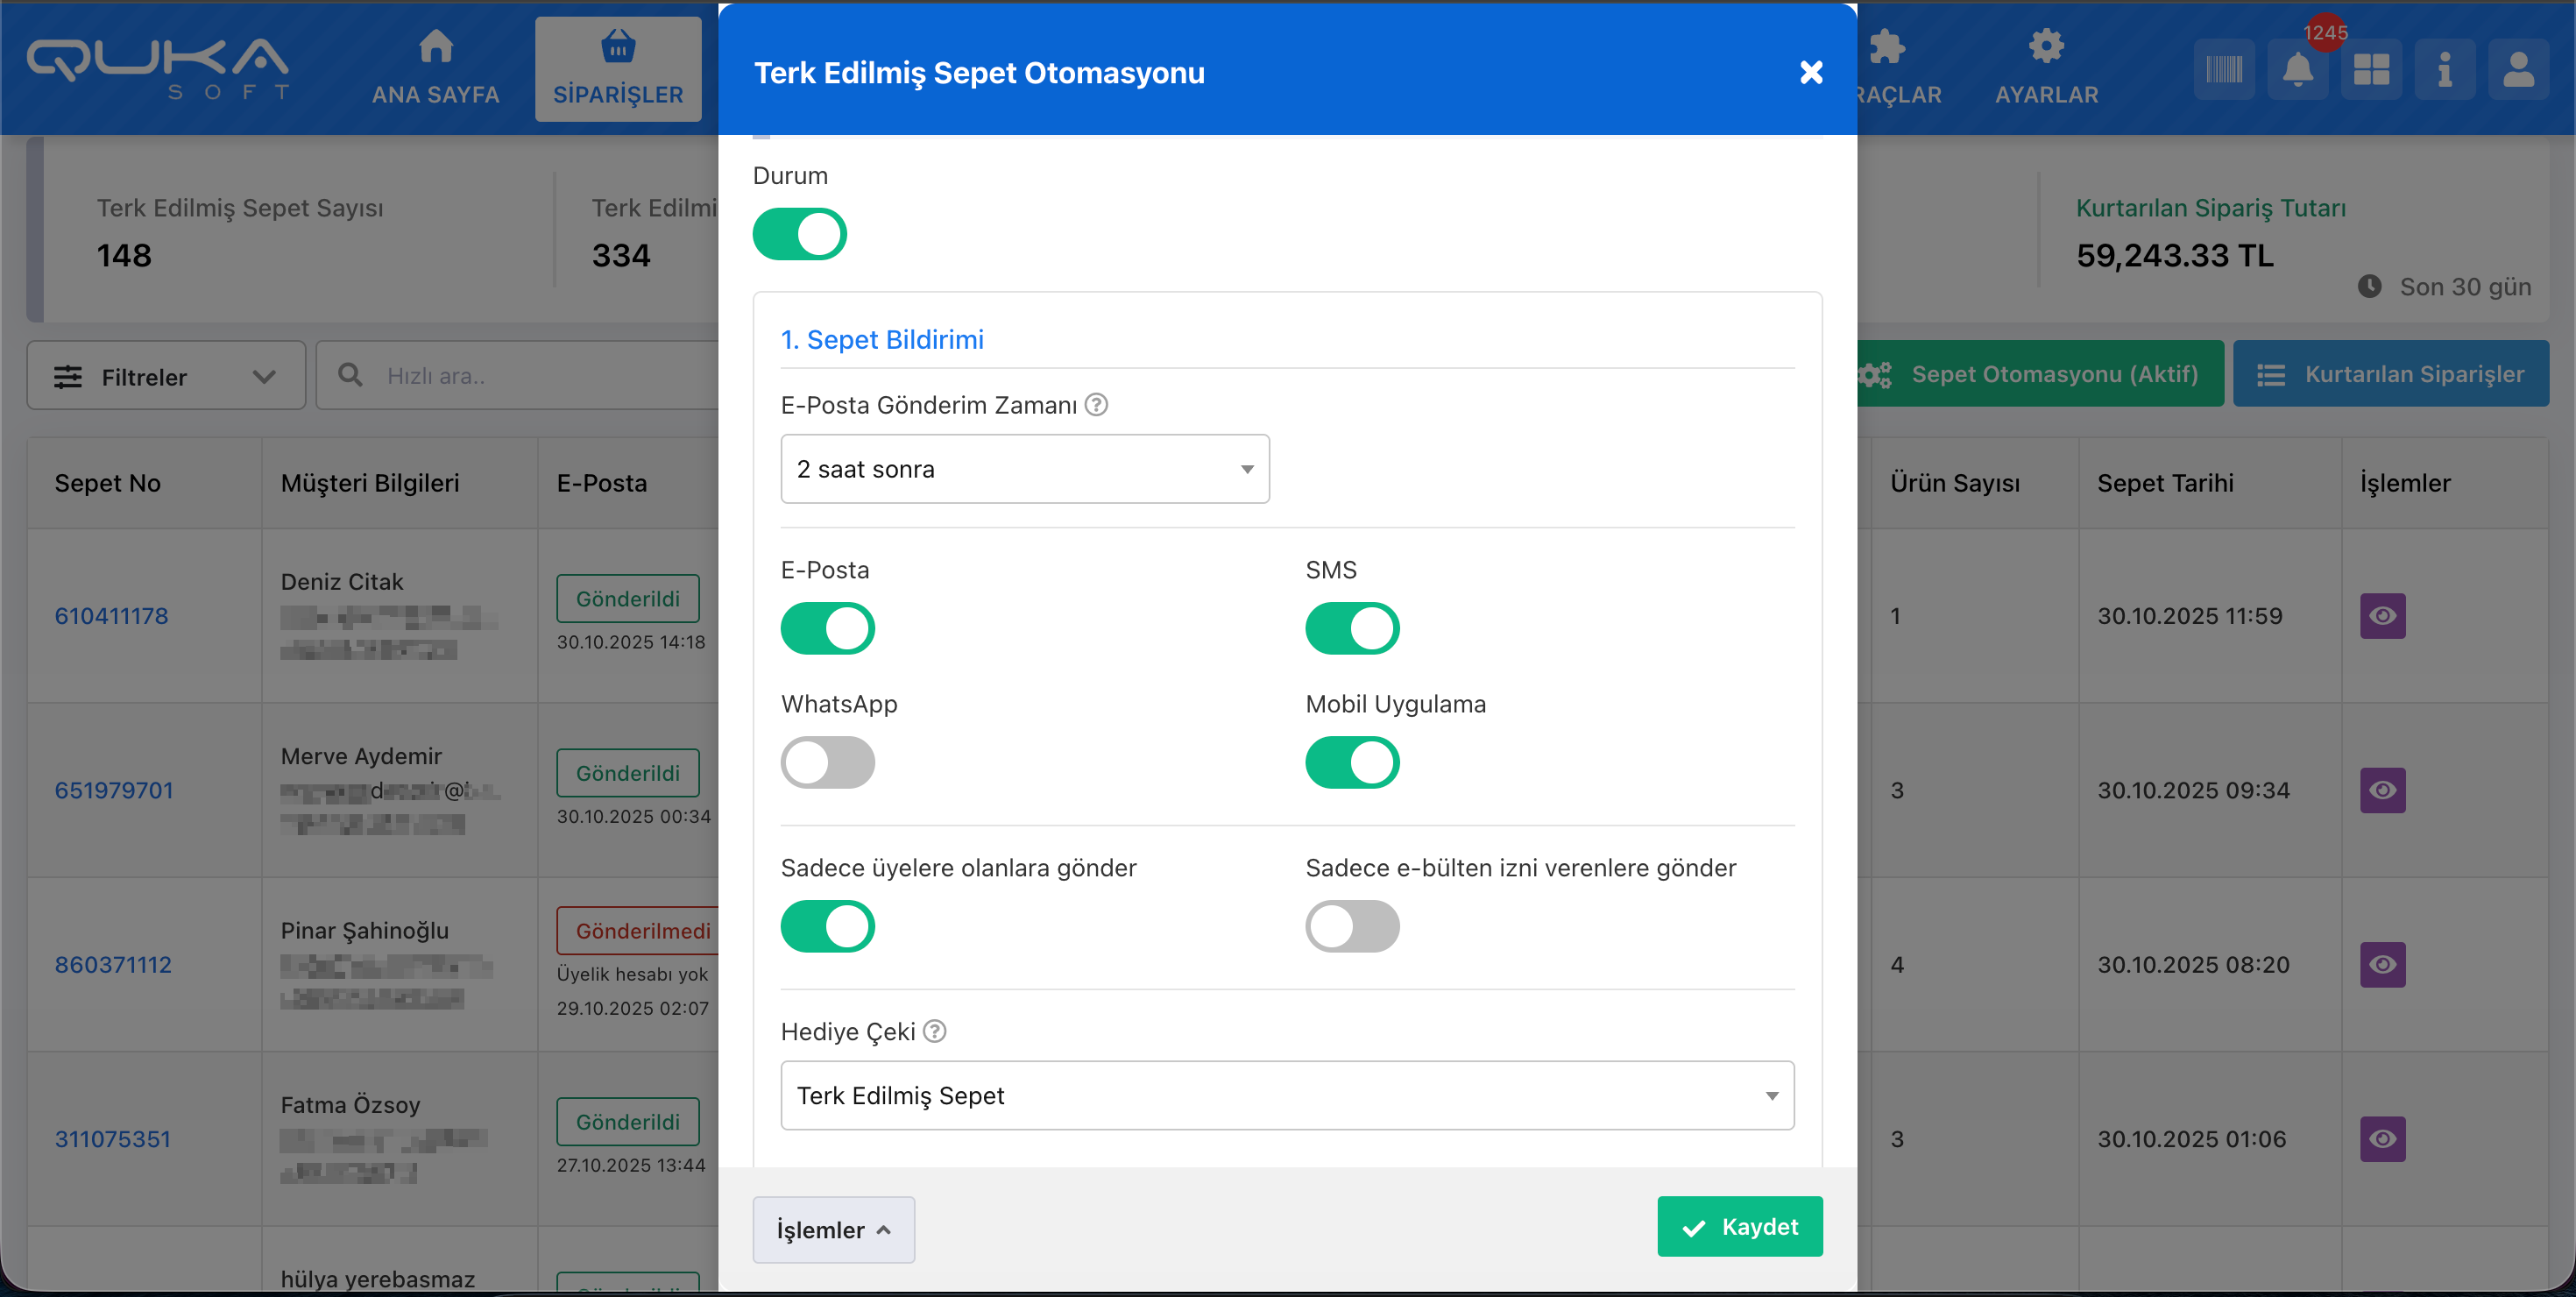Open Kurtarılan Siparişler list
The width and height of the screenshot is (2576, 1297).
click(2390, 374)
